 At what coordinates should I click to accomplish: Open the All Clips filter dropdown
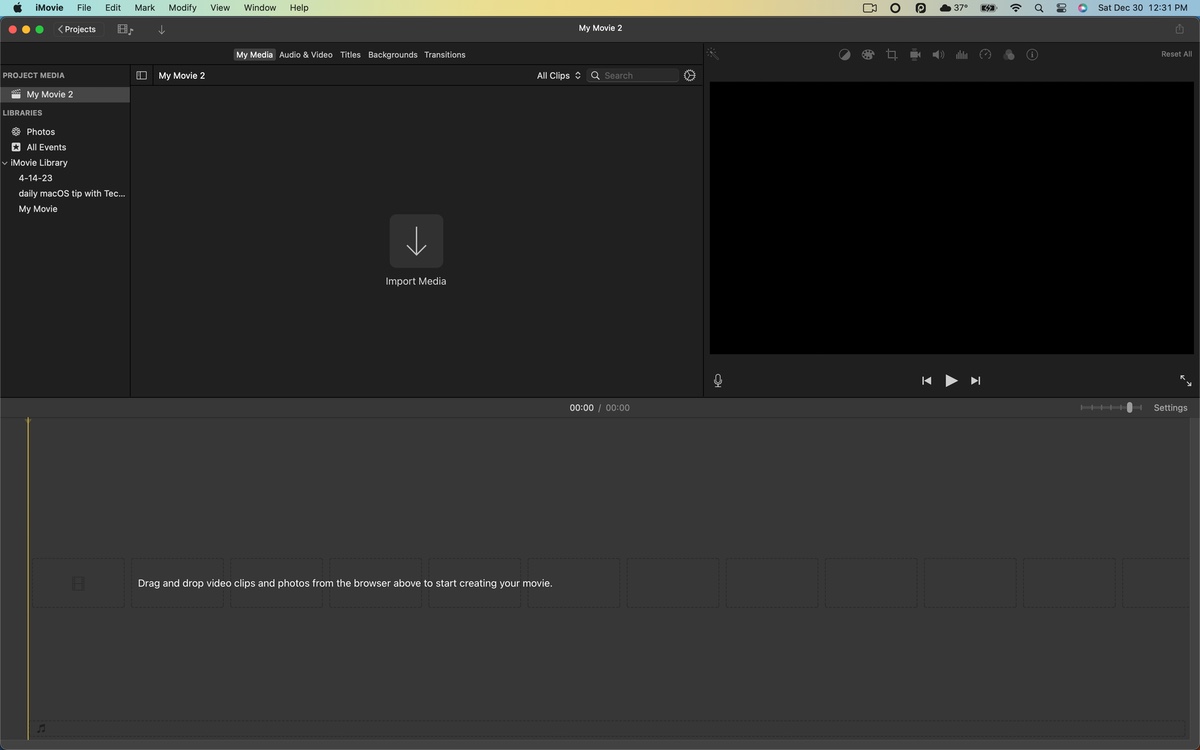pos(558,76)
